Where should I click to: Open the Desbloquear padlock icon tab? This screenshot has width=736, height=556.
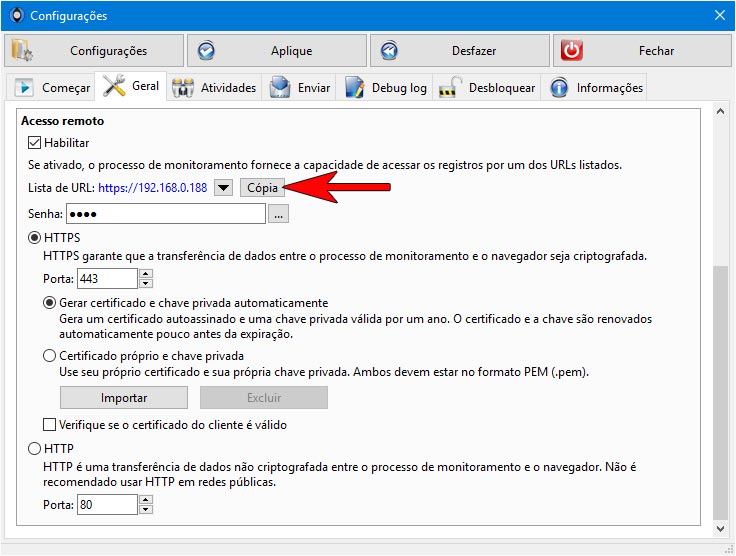(x=450, y=87)
